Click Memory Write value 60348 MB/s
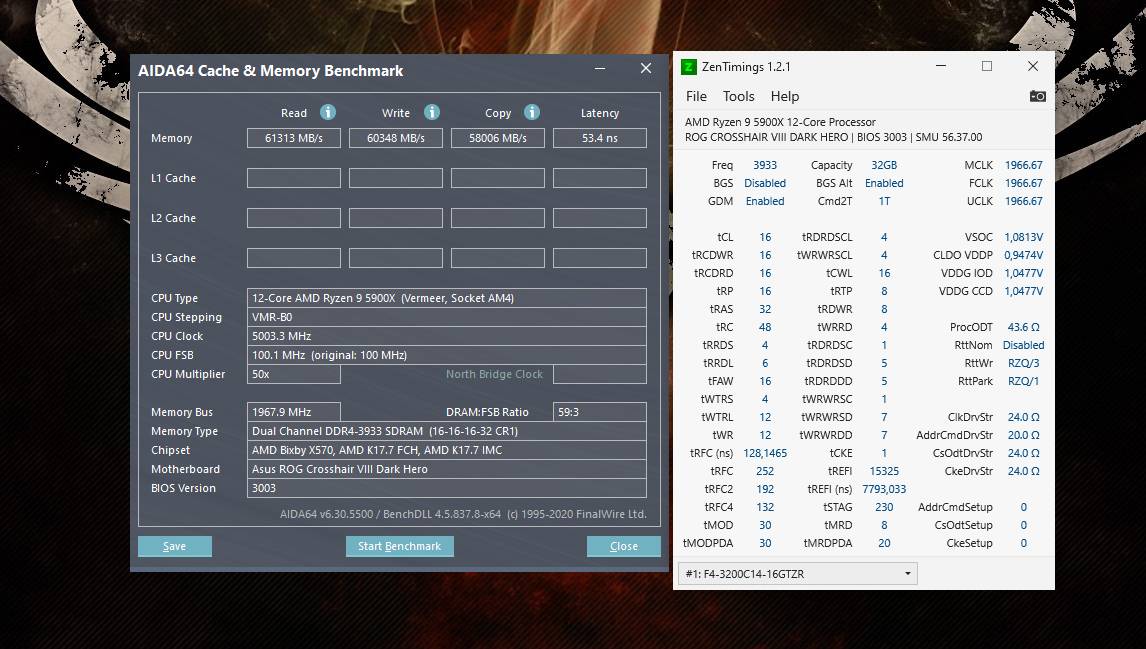The image size is (1146, 649). tap(395, 138)
